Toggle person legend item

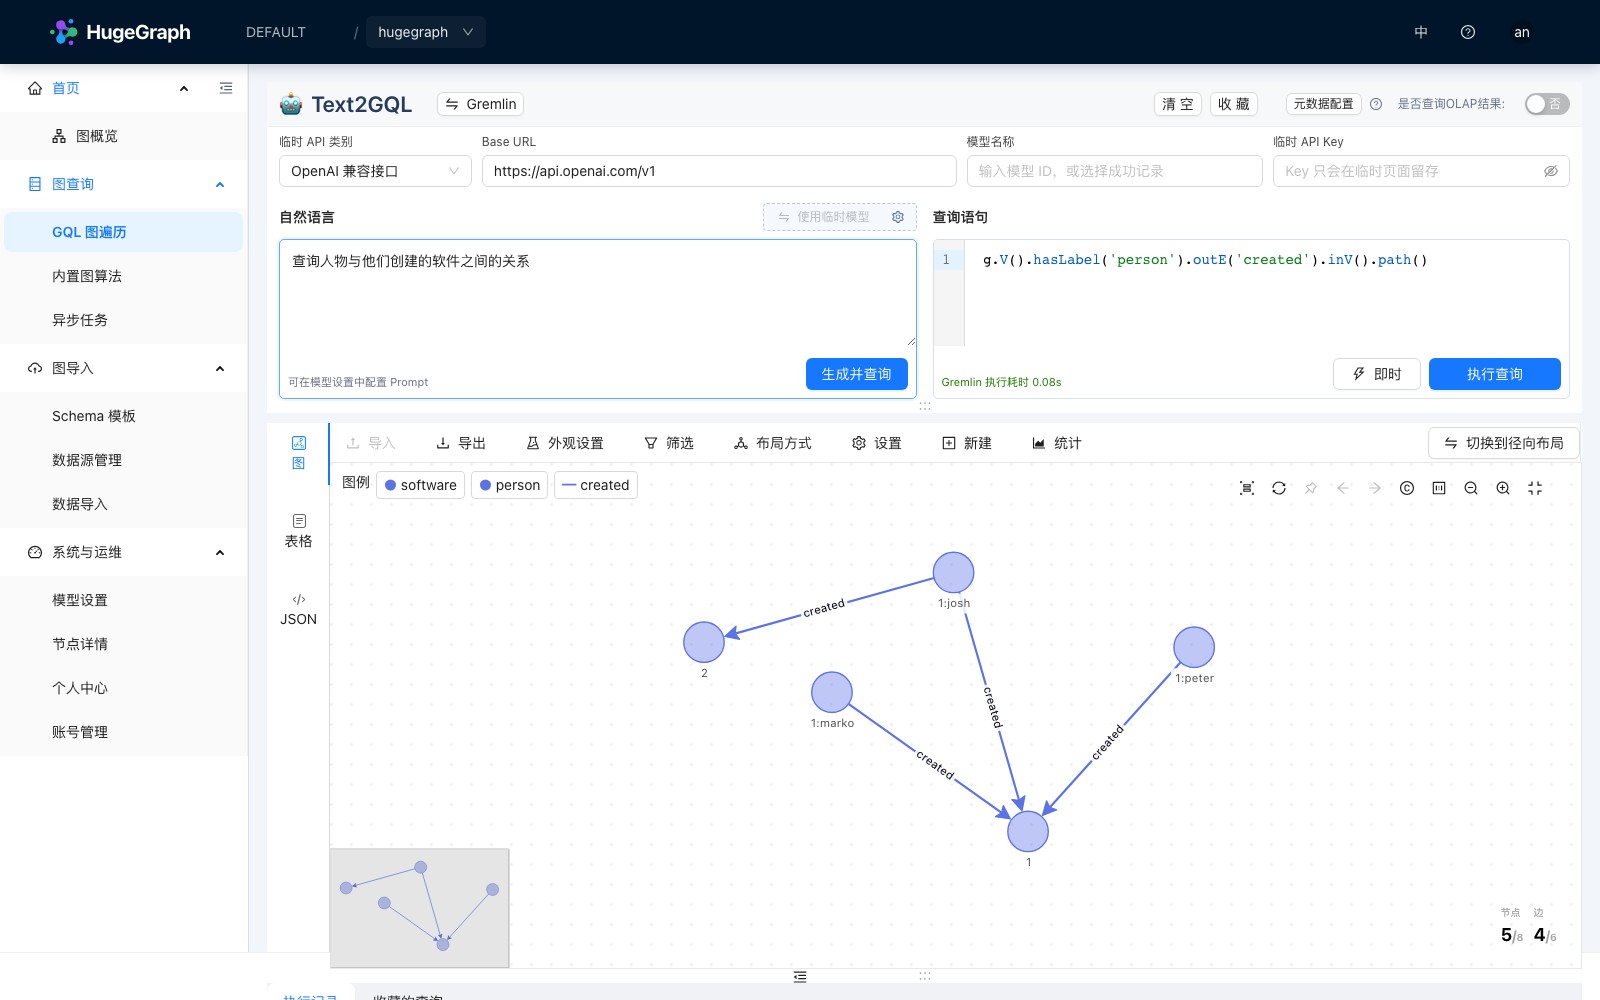(510, 485)
